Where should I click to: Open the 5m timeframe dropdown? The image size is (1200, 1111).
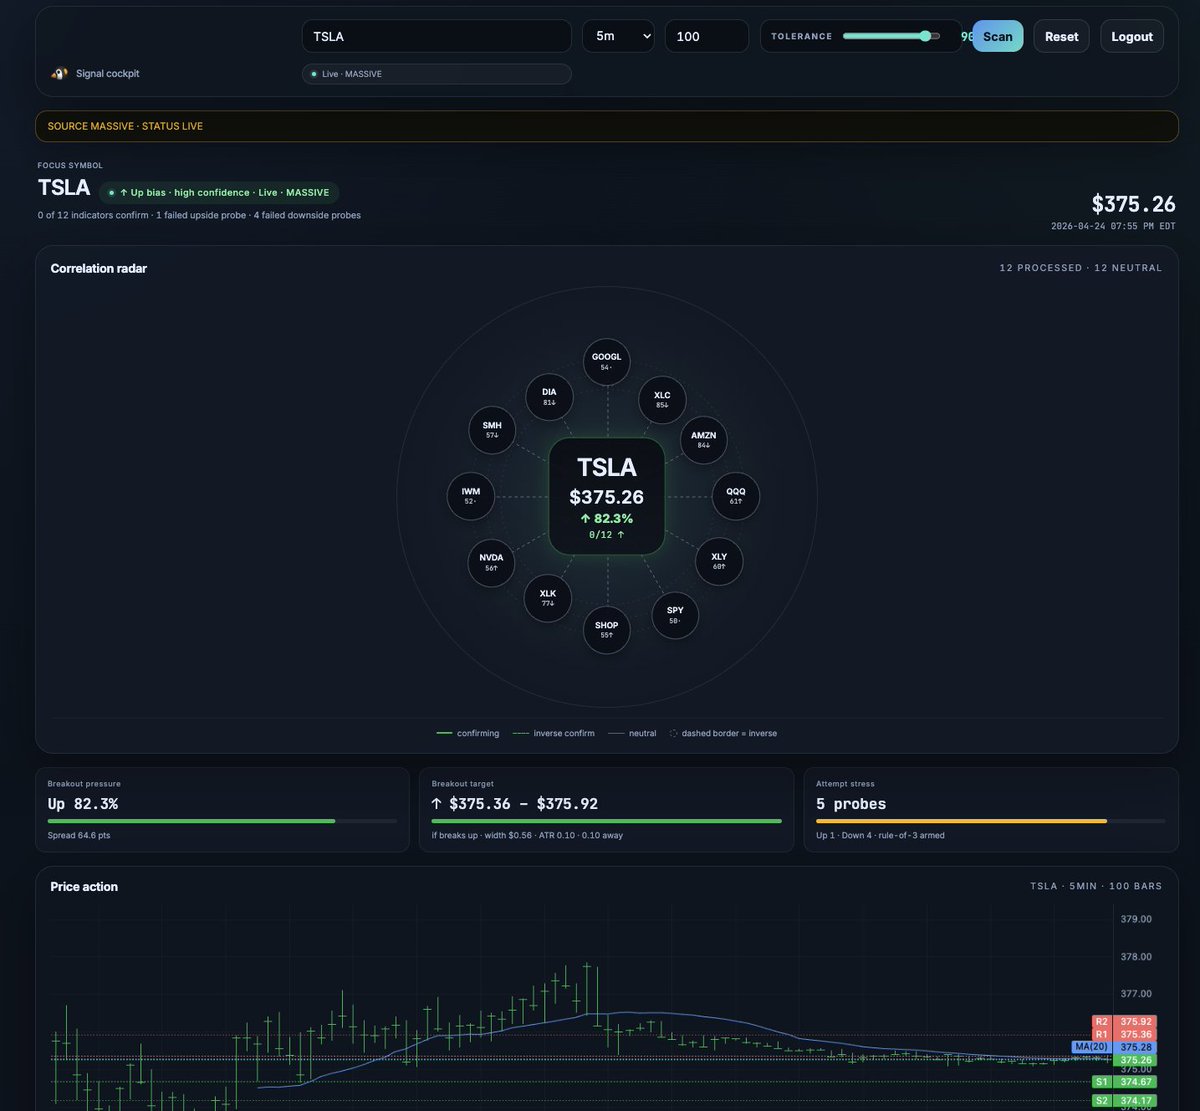tap(619, 36)
